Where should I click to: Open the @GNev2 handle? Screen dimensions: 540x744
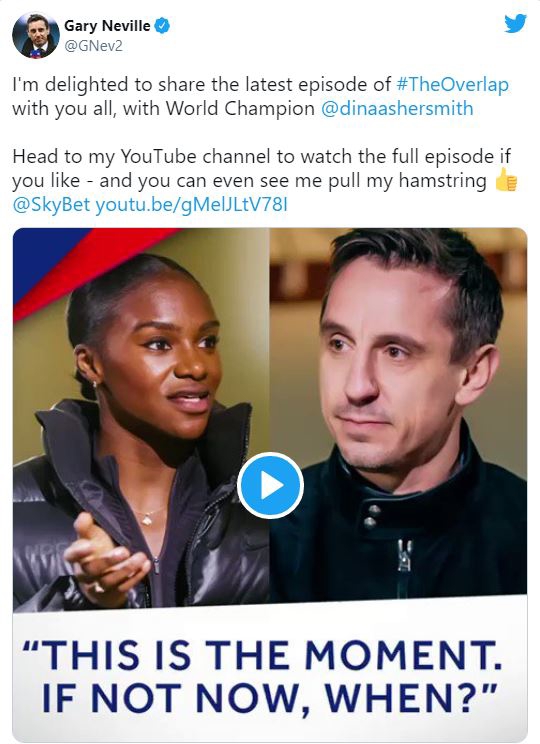(93, 46)
